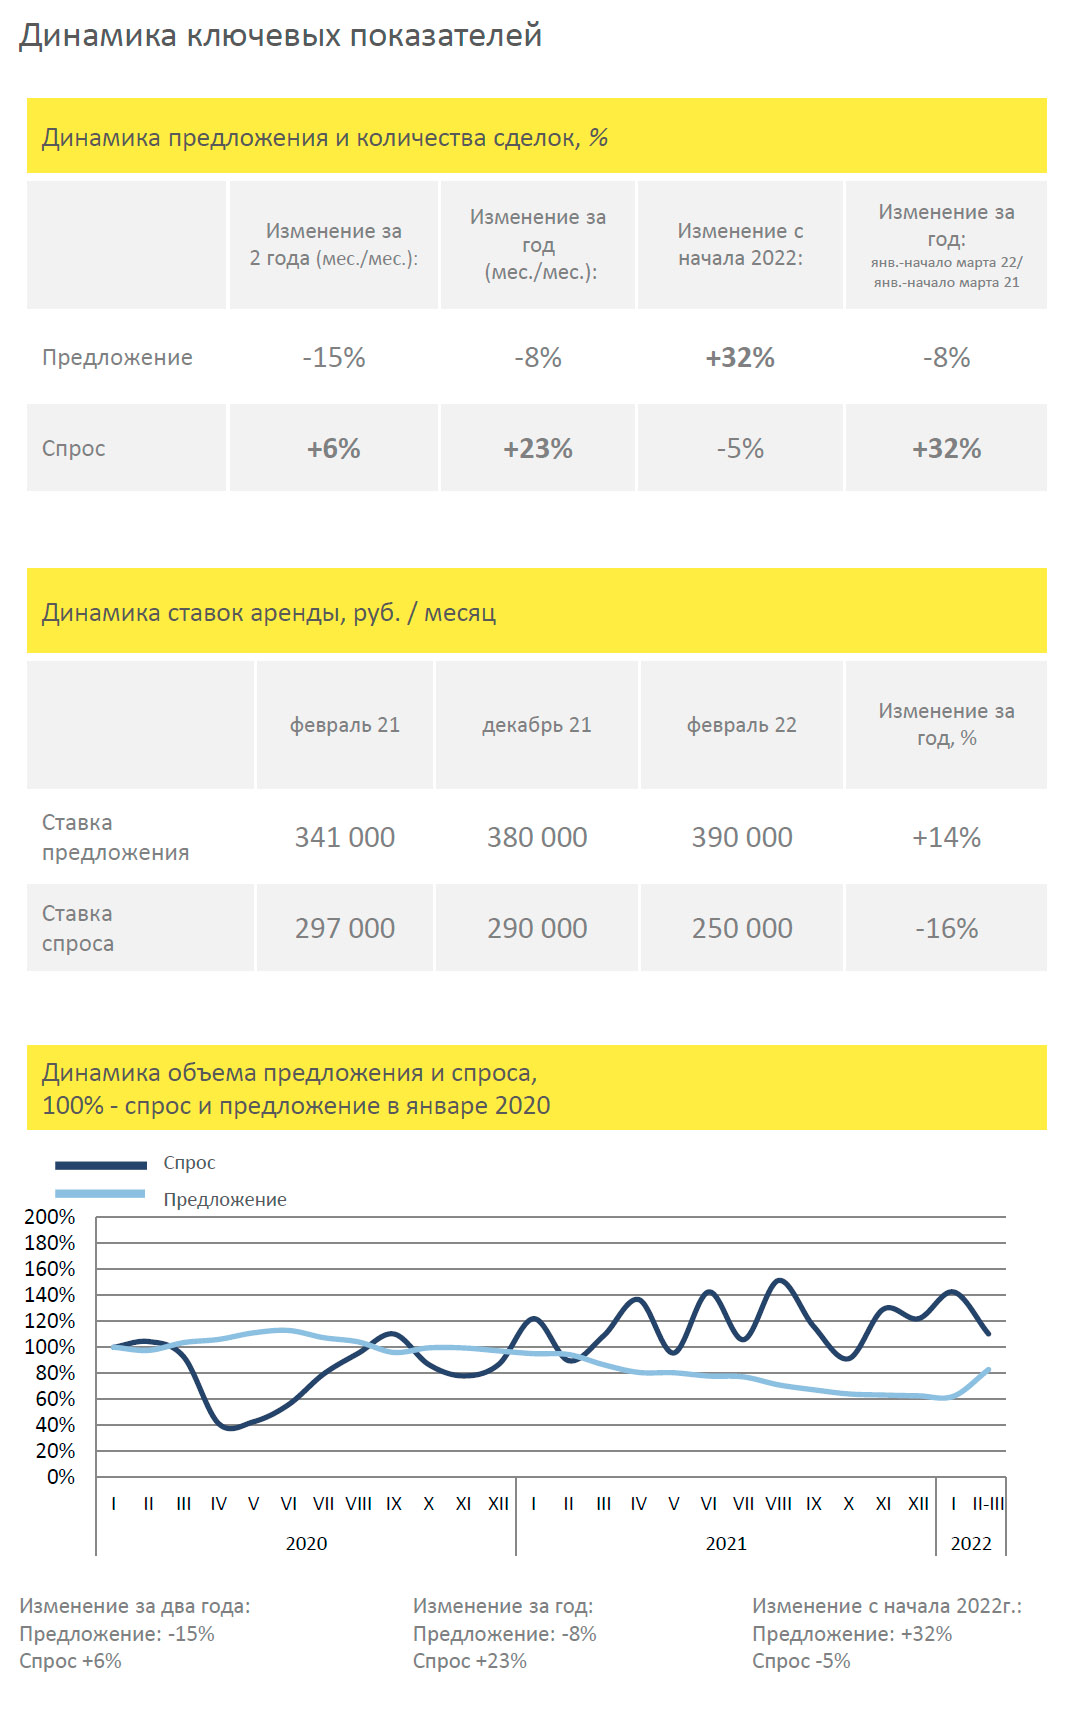The image size is (1066, 1710).
Task: Click the page title Динамика ключевых показателей
Action: (x=280, y=35)
